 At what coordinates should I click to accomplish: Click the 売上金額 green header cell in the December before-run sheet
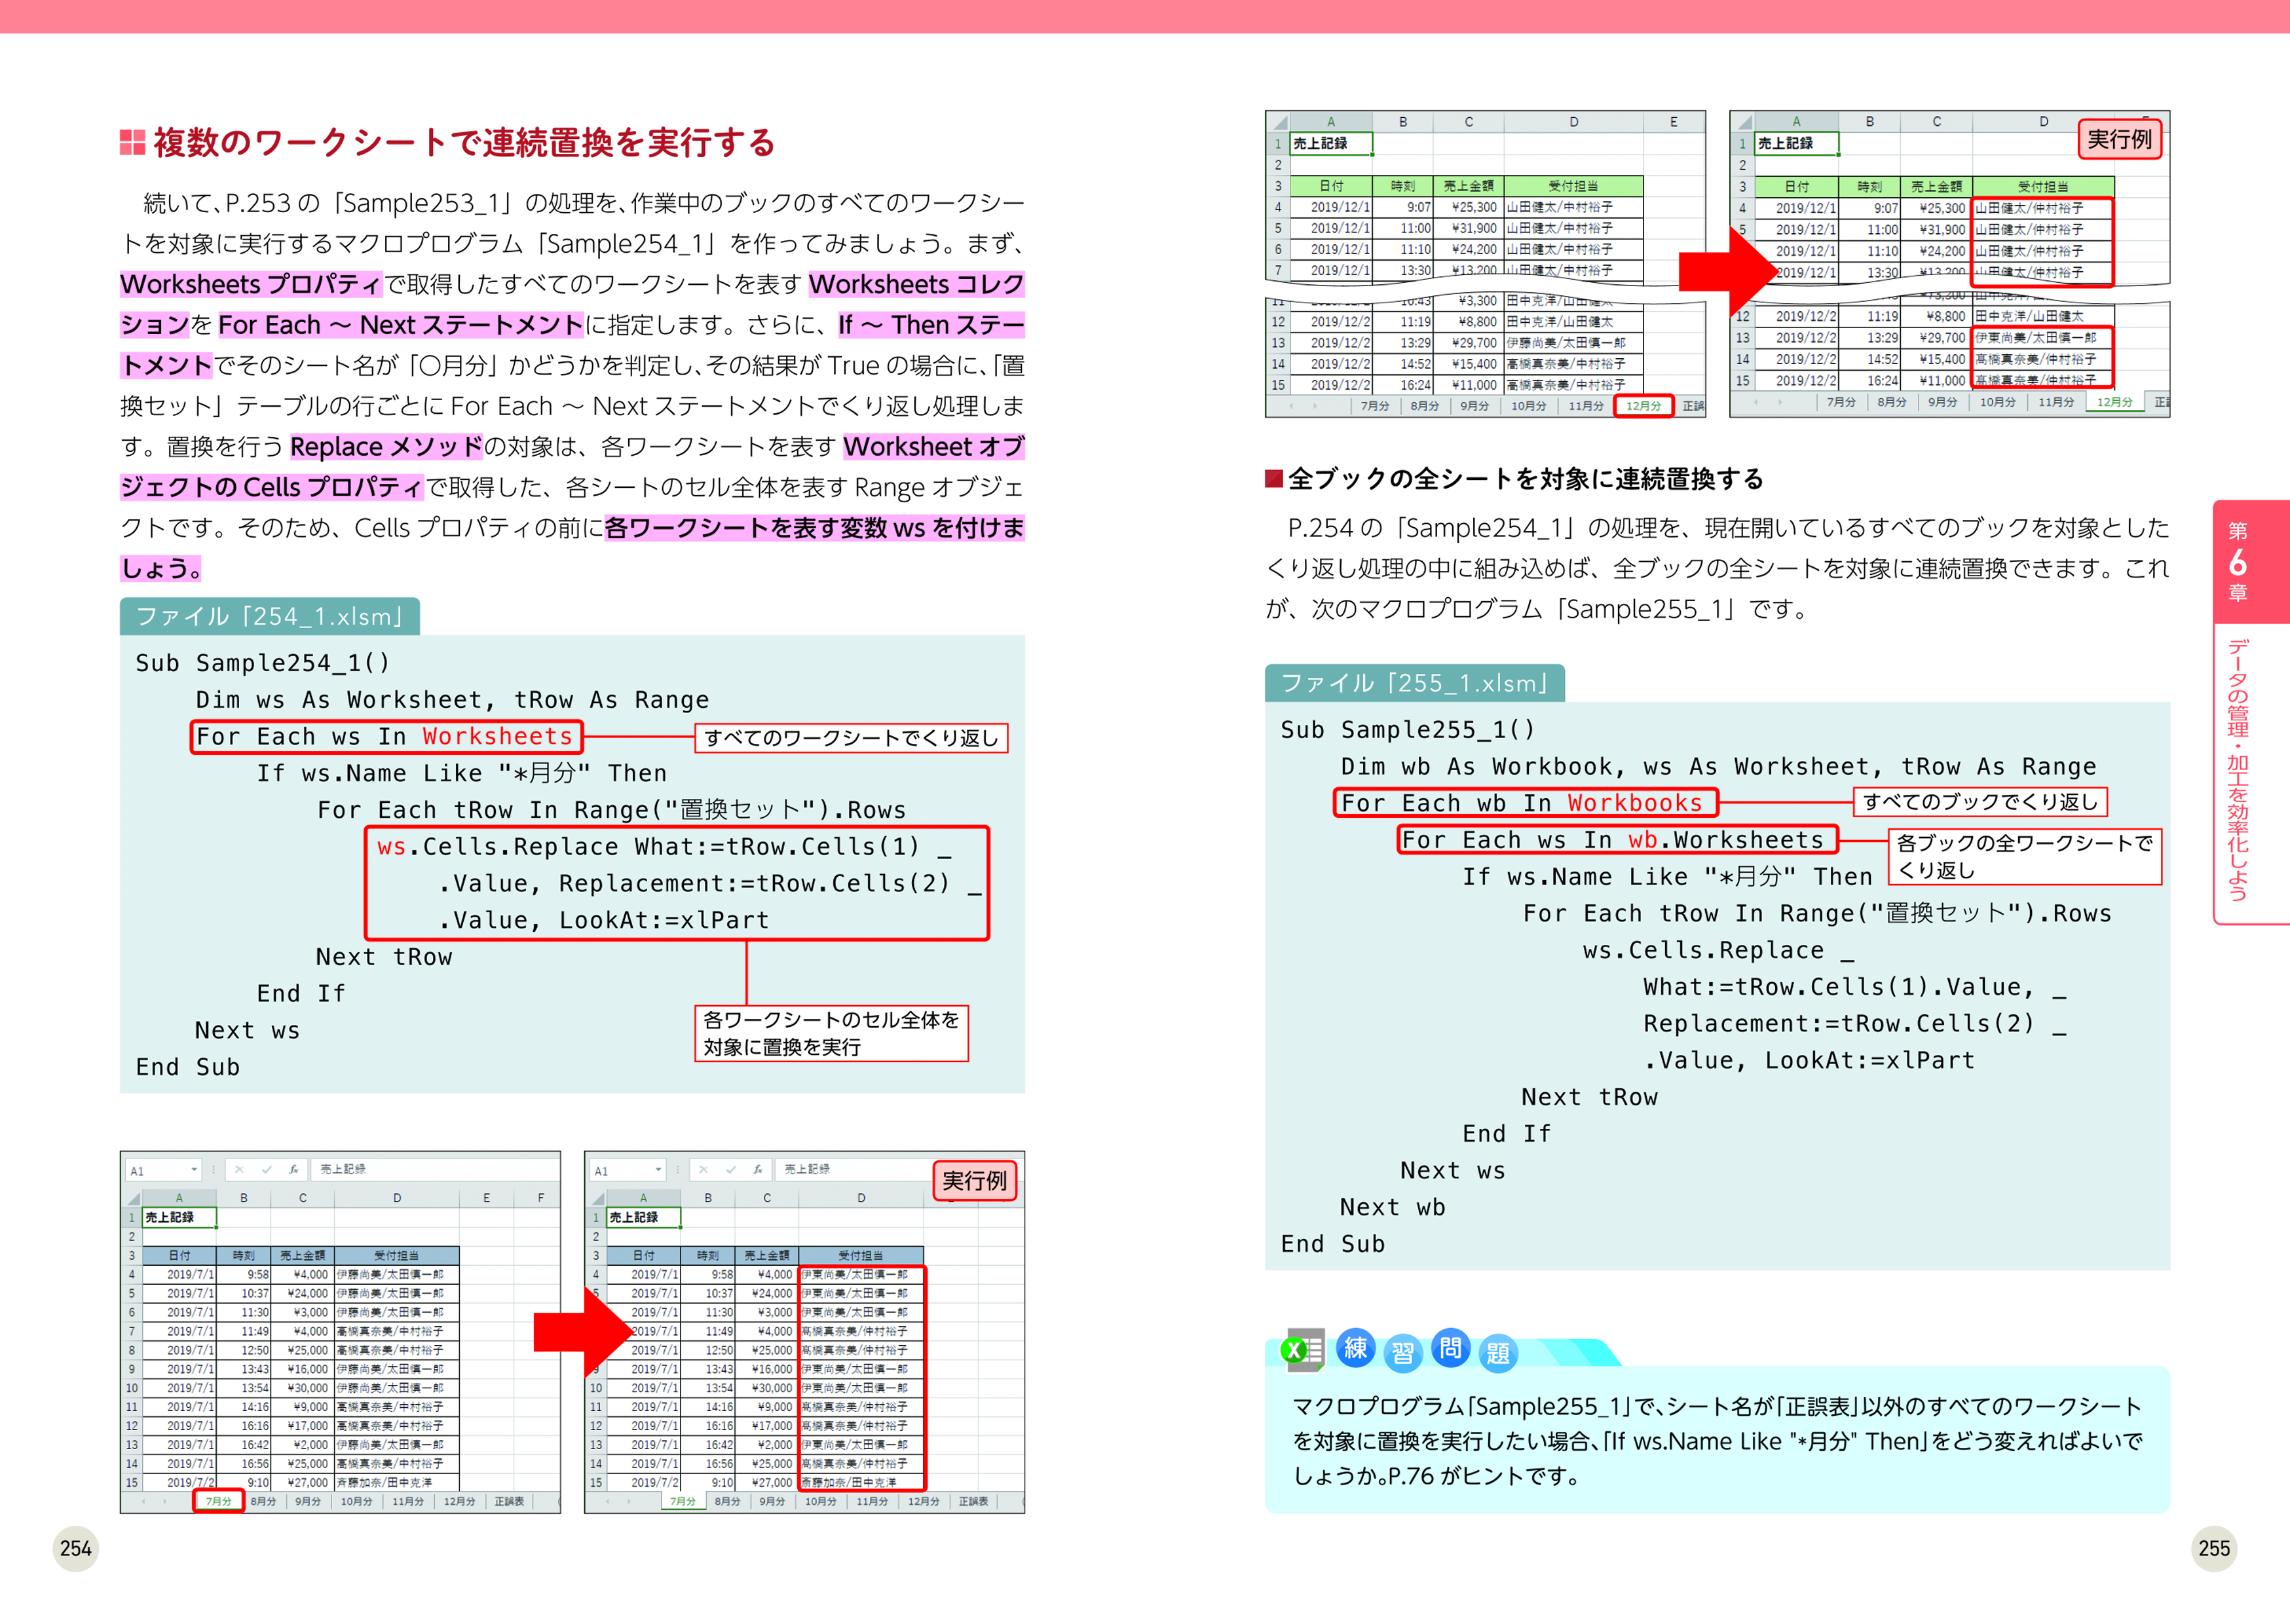(x=1468, y=186)
